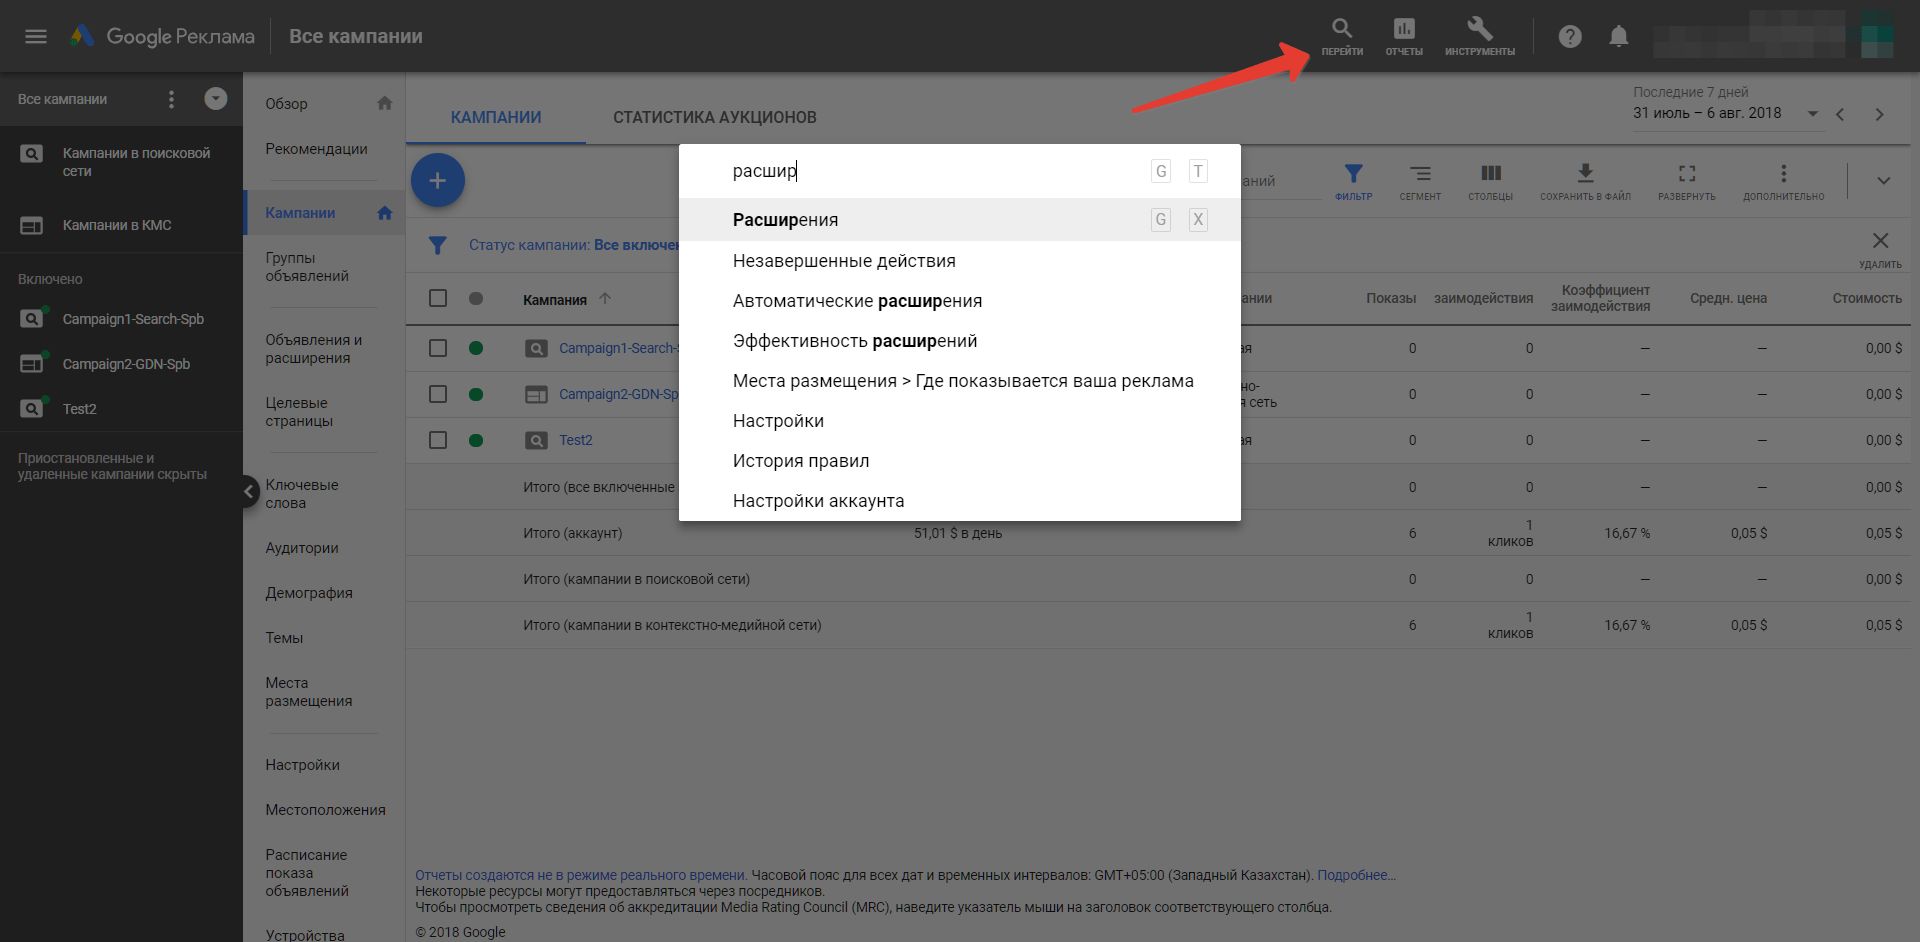Click the blue plus new campaign button
Image resolution: width=1920 pixels, height=942 pixels.
(437, 180)
